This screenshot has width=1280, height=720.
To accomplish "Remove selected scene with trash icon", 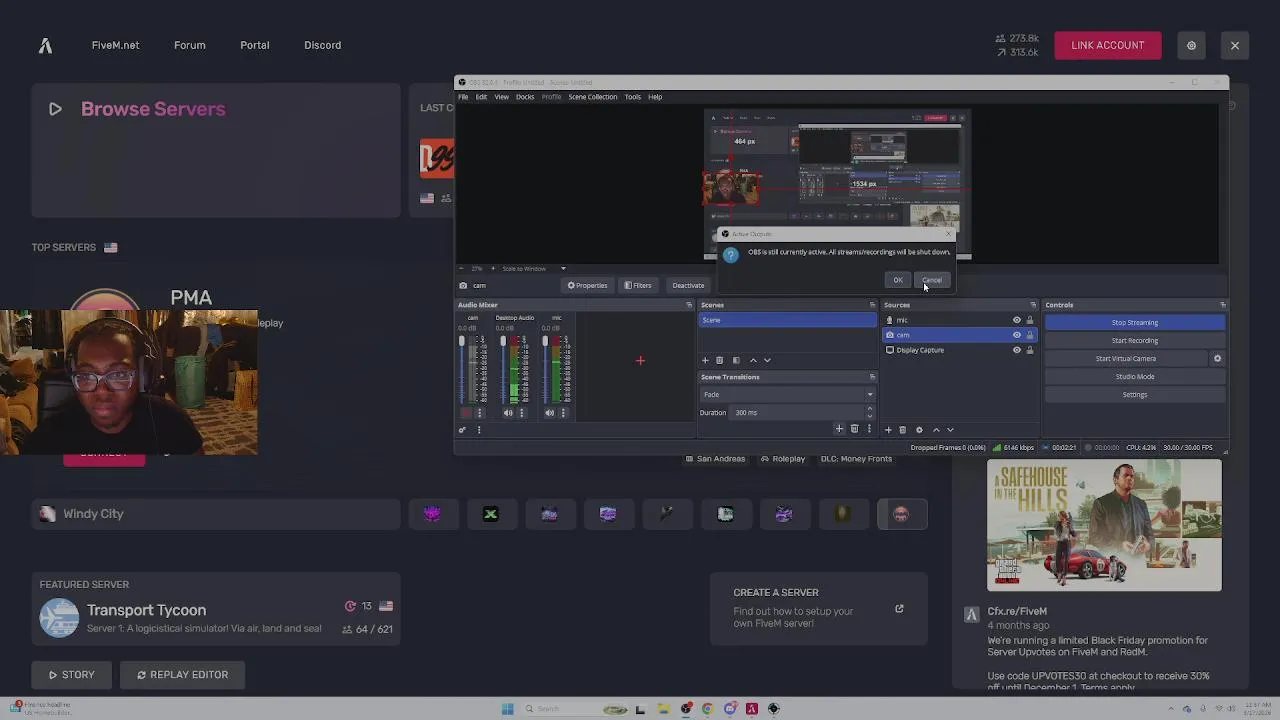I will point(719,360).
